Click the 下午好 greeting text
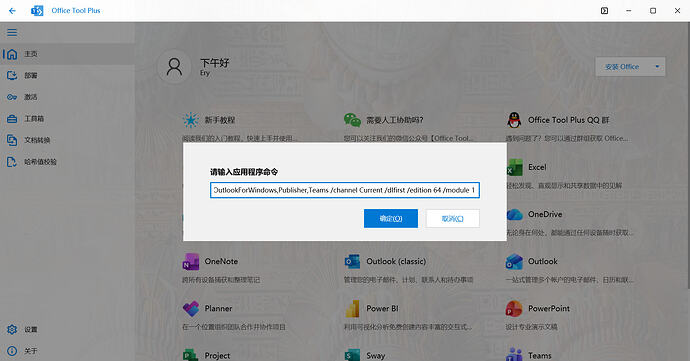 click(215, 63)
